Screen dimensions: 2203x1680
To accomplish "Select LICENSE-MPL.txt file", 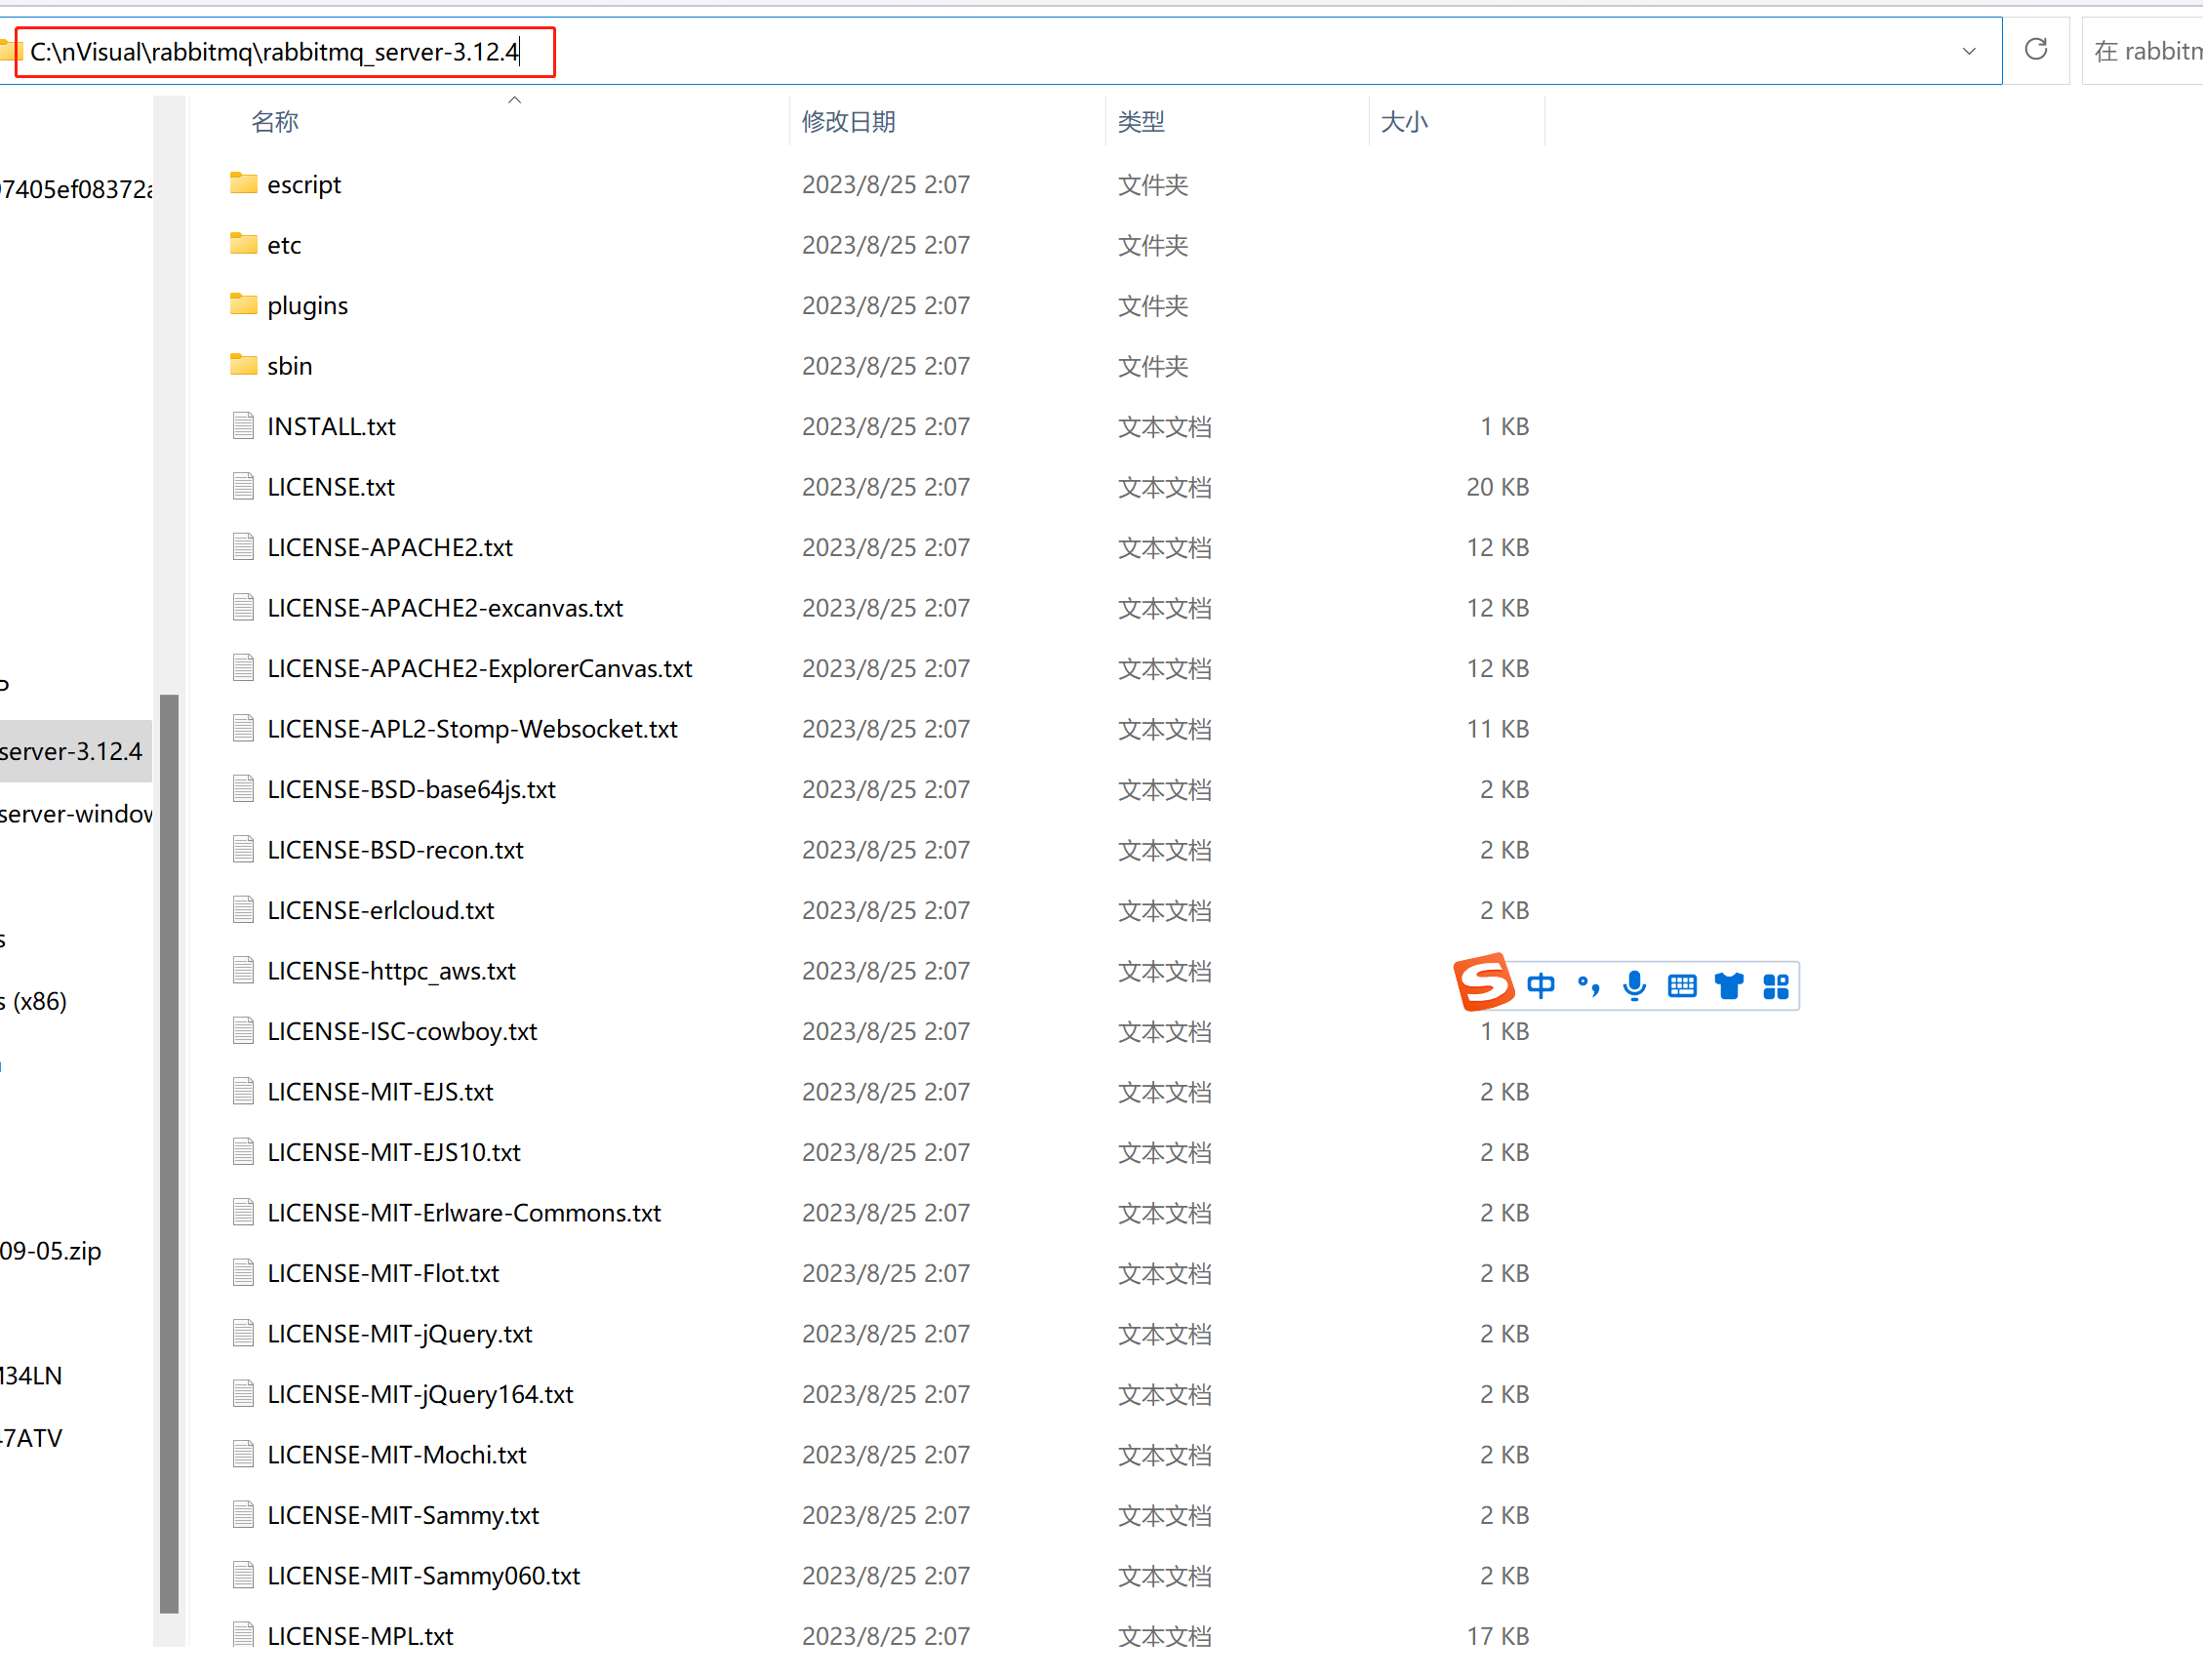I will 360,1635.
